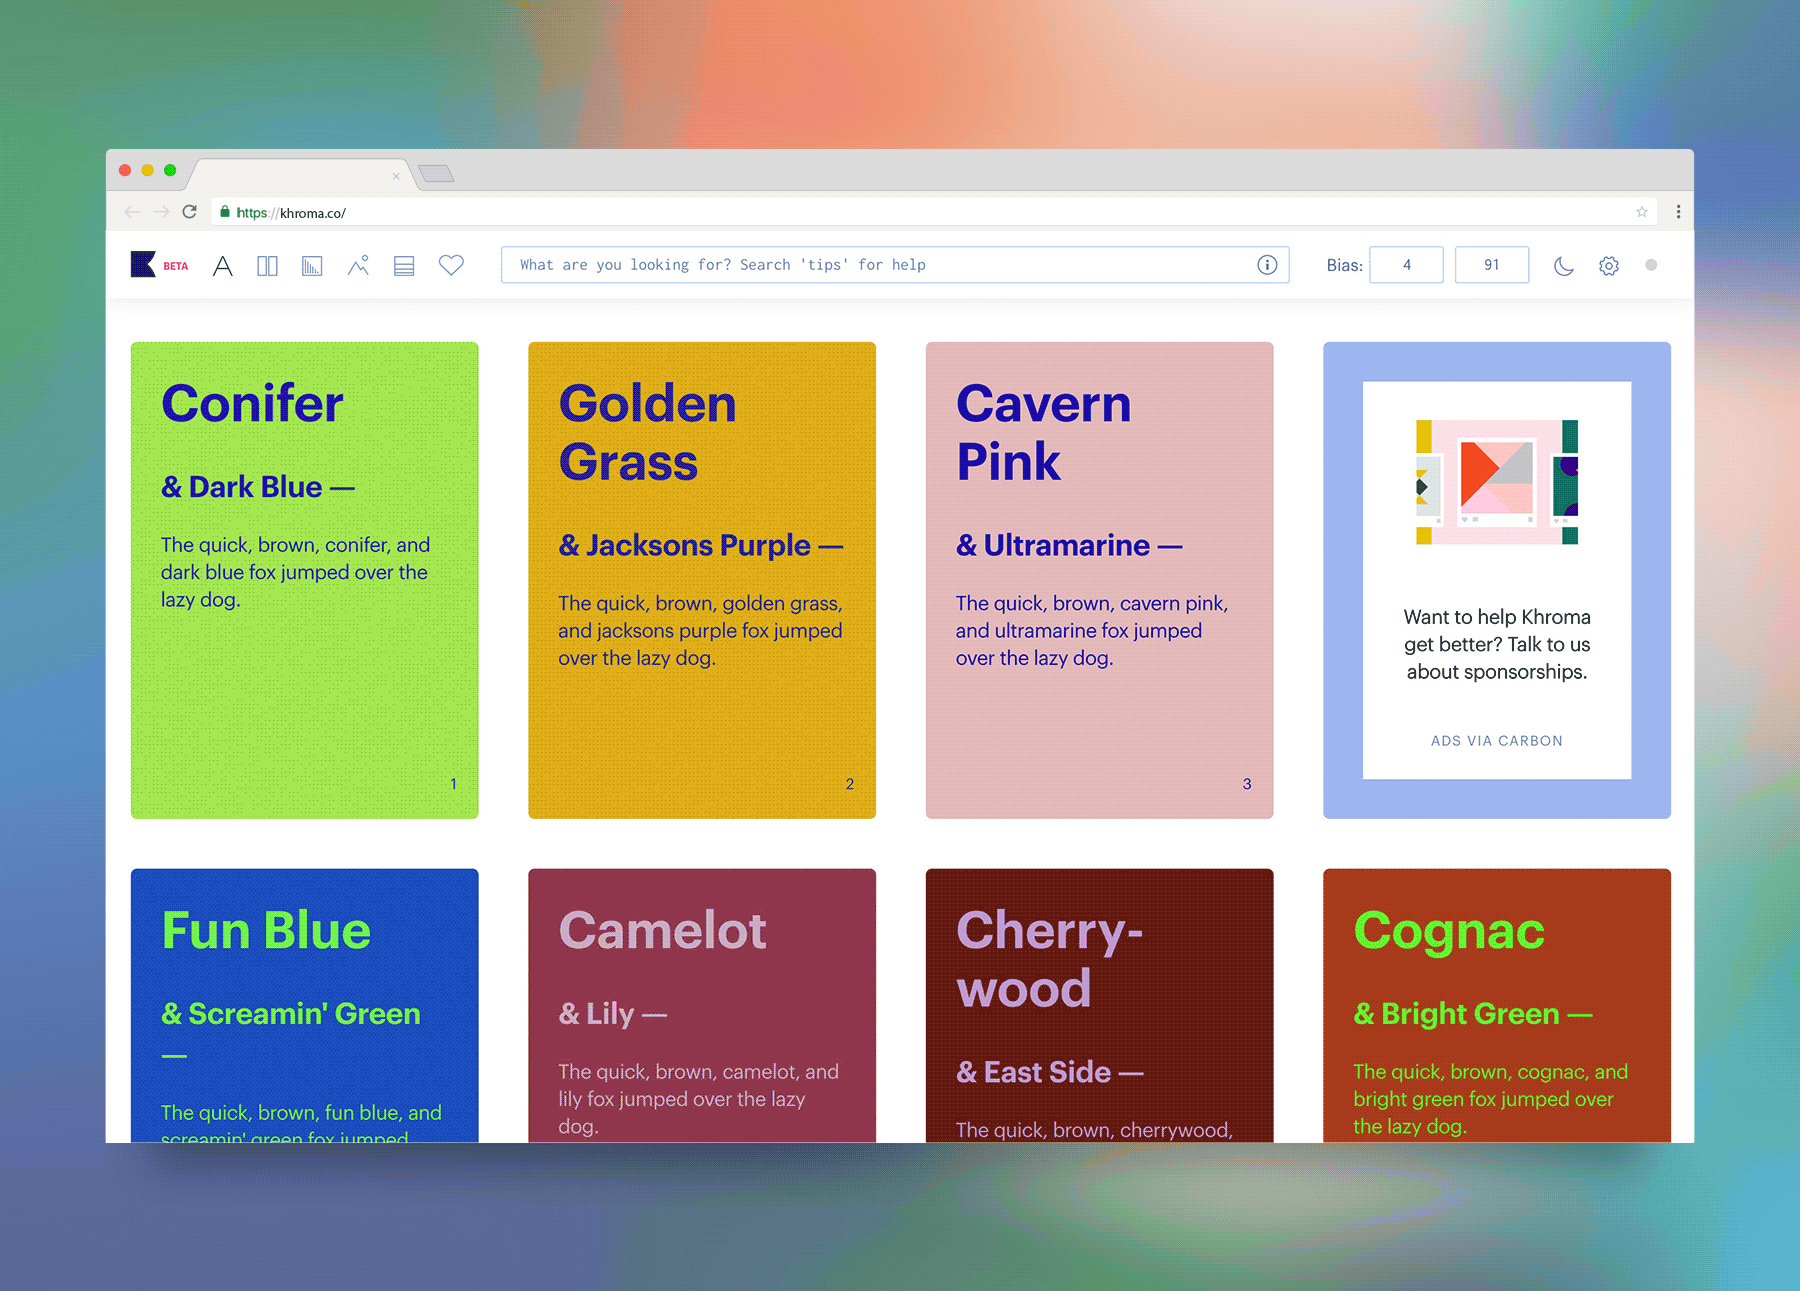Reload the page with the refresh button
The image size is (1800, 1291).
pyautogui.click(x=190, y=212)
